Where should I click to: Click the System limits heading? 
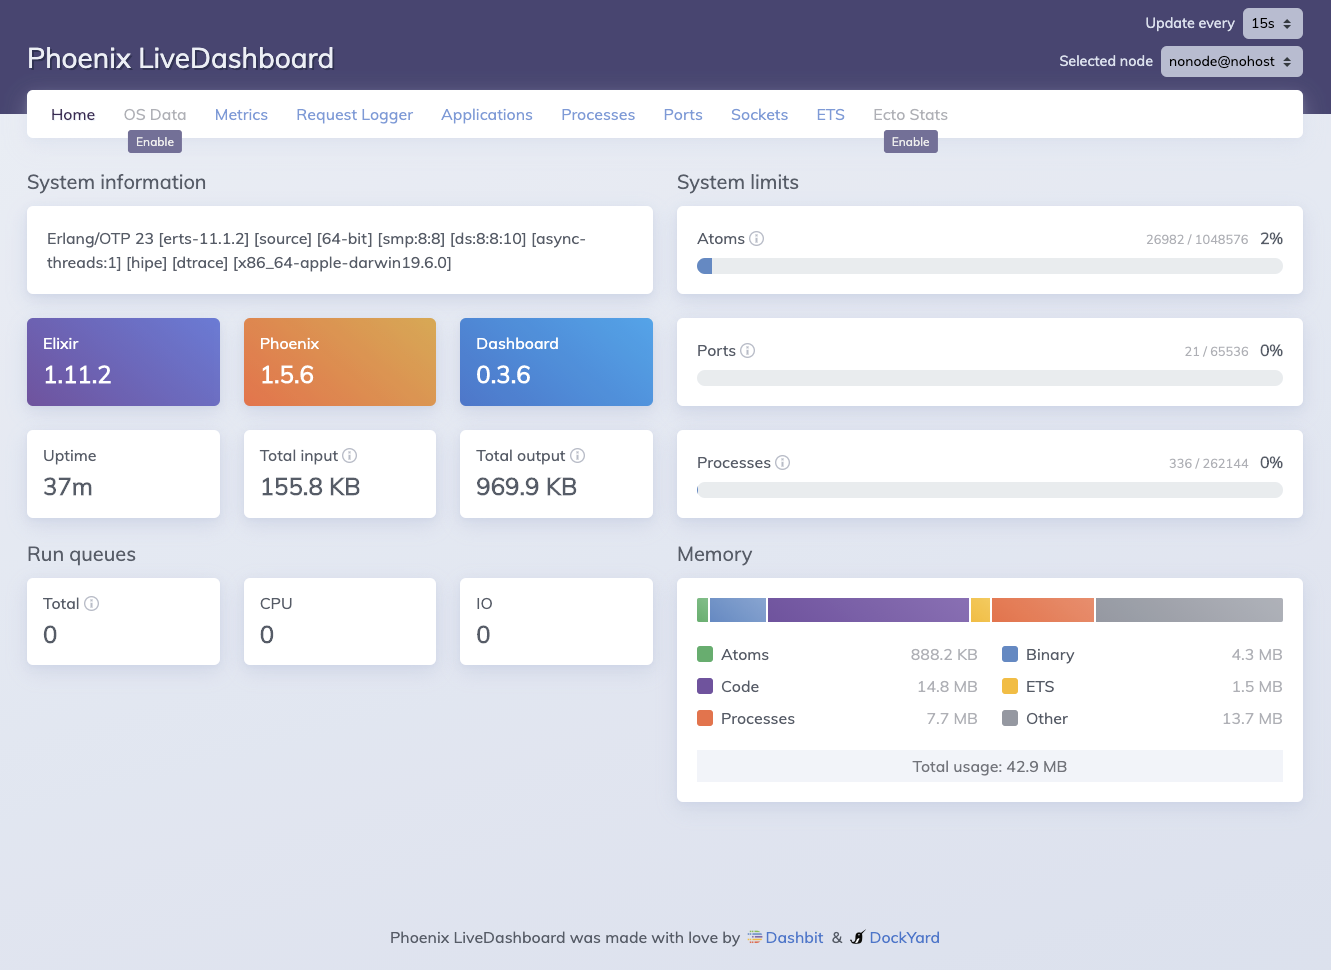click(x=738, y=182)
